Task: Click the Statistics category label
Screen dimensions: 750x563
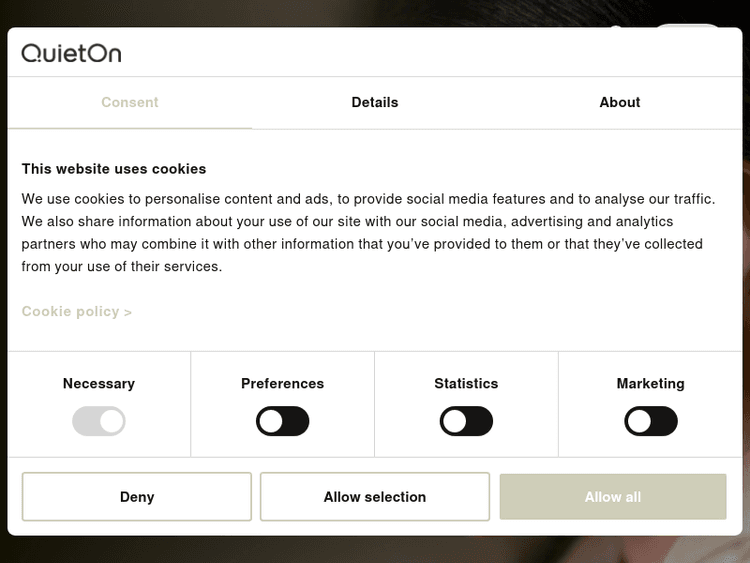Action: pos(466,383)
